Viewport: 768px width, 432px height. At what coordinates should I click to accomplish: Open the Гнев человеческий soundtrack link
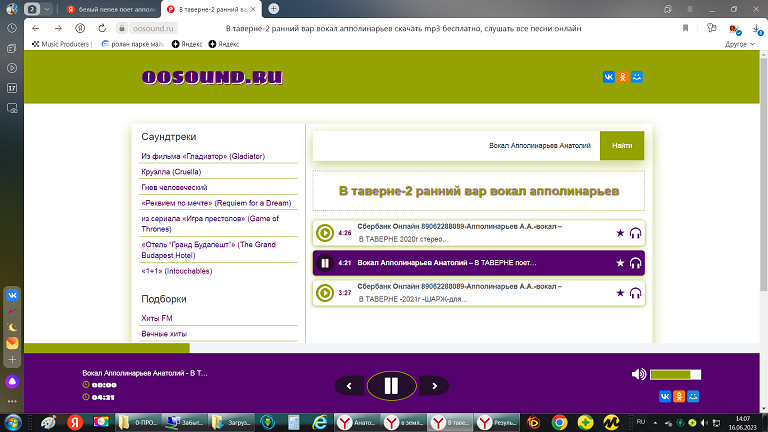(x=174, y=188)
